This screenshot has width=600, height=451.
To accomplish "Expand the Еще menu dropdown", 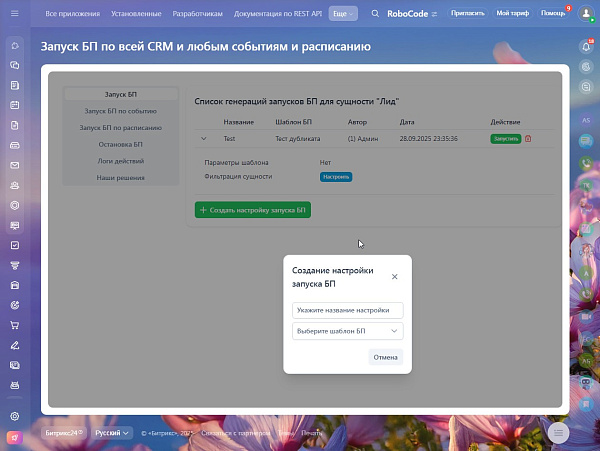I will [x=343, y=13].
